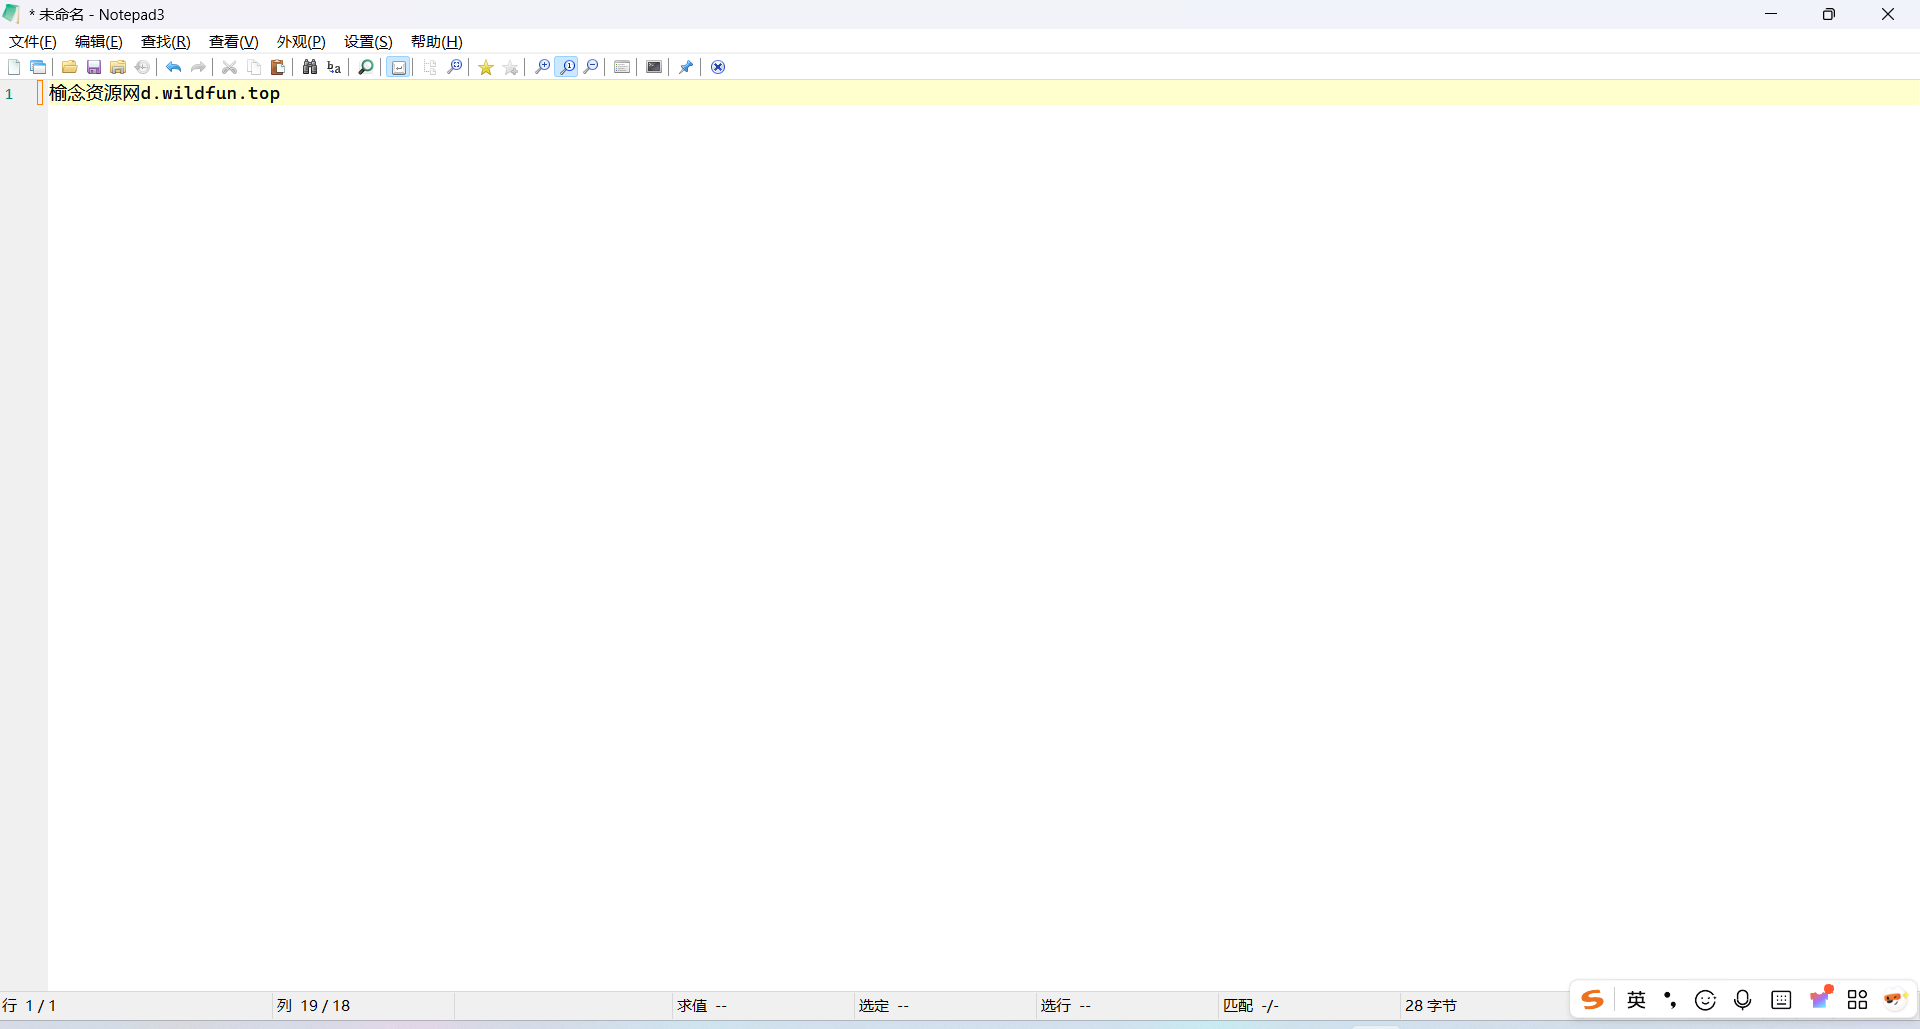
Task: Click the greyed indentation guides icon
Action: pos(430,67)
